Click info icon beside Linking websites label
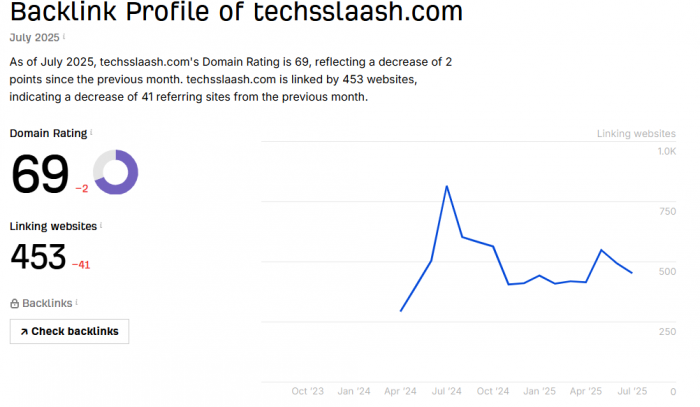This screenshot has width=700, height=407. (101, 225)
